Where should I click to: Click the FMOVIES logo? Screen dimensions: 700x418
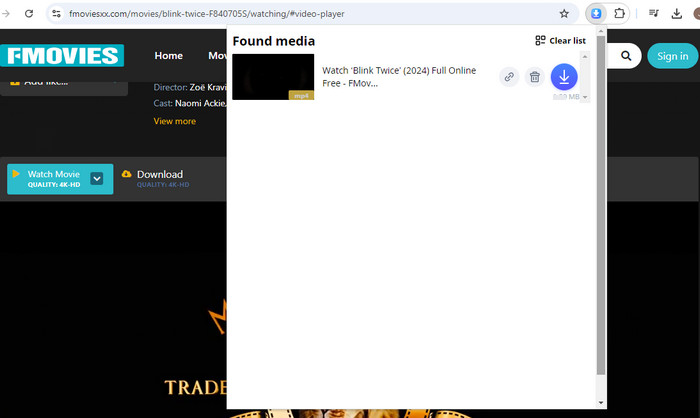(62, 55)
